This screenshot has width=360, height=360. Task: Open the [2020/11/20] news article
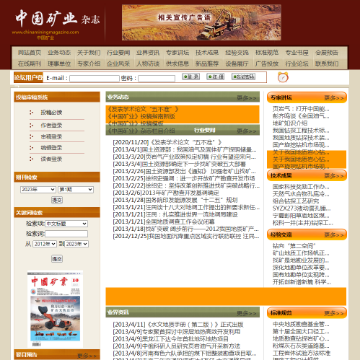[x=167, y=142]
